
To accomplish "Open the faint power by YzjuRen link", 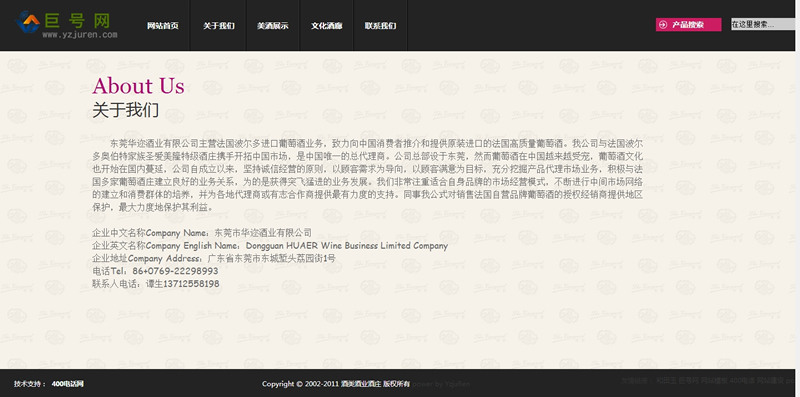I will 440,384.
